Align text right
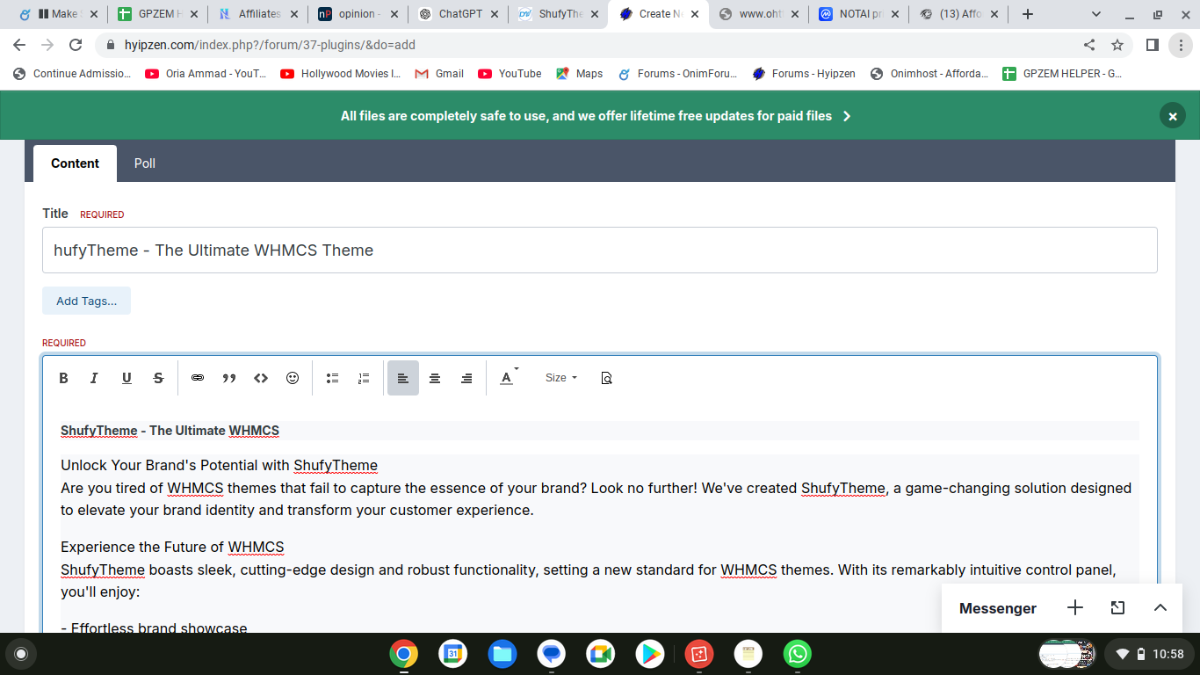The height and width of the screenshot is (675, 1200). 466,378
